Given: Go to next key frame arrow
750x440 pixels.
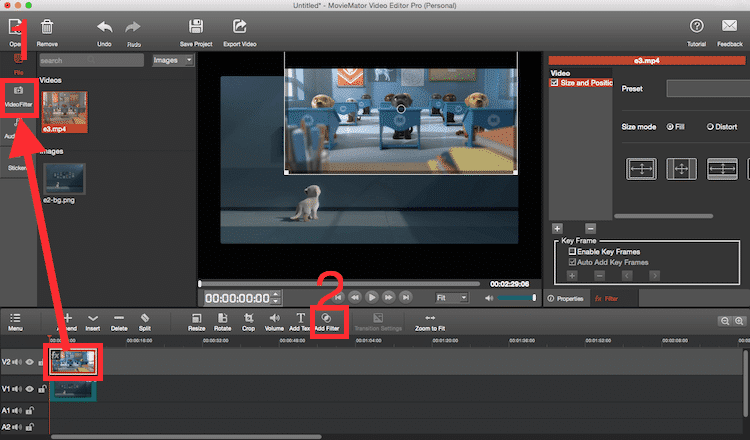Looking at the screenshot, I should (x=654, y=275).
